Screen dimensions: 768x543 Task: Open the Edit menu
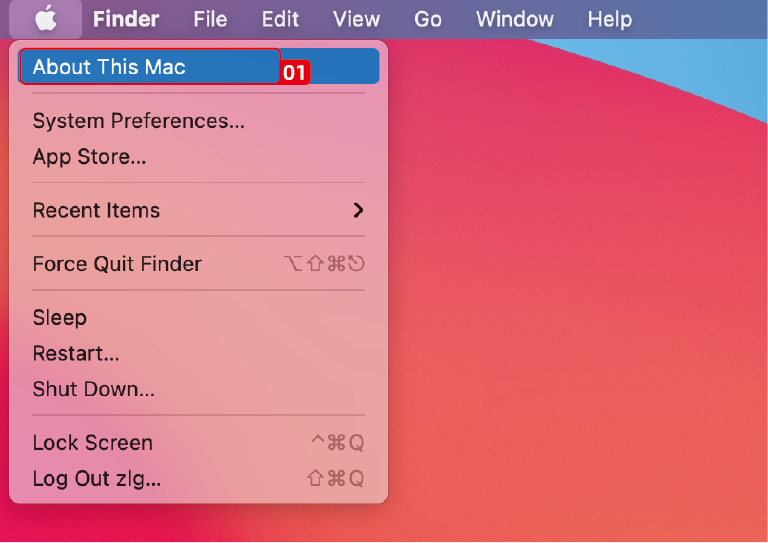tap(280, 19)
